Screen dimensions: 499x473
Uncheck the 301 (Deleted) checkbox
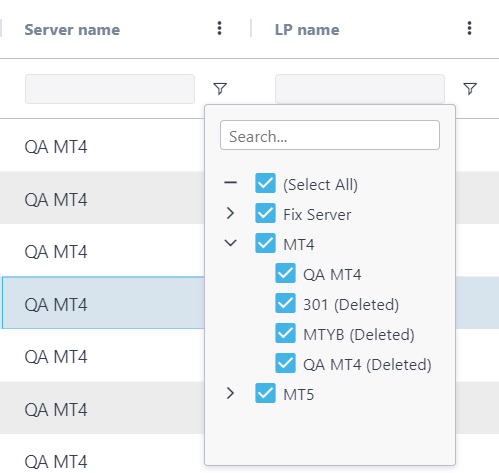(x=285, y=303)
